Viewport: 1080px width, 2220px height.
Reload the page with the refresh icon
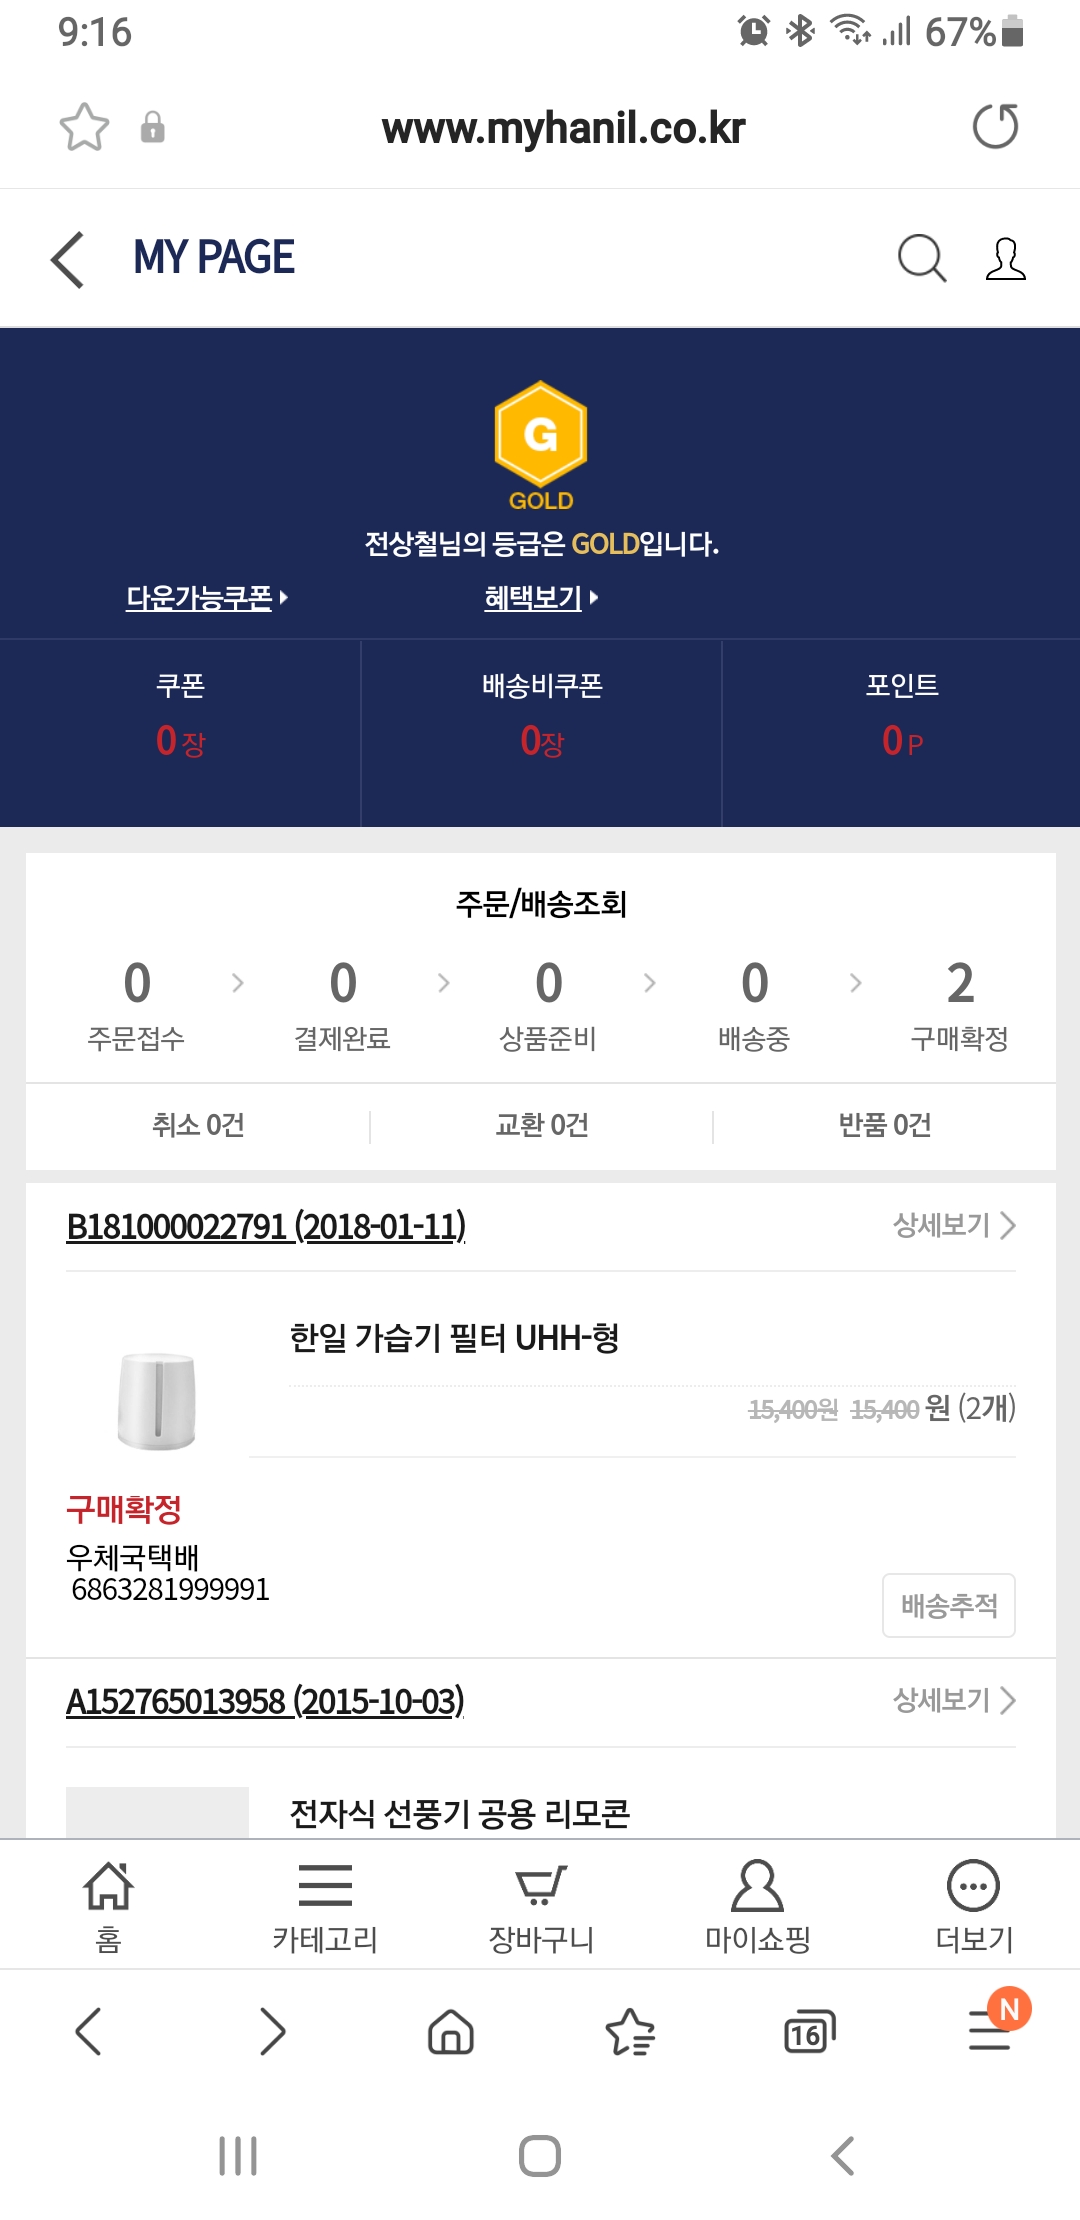995,127
